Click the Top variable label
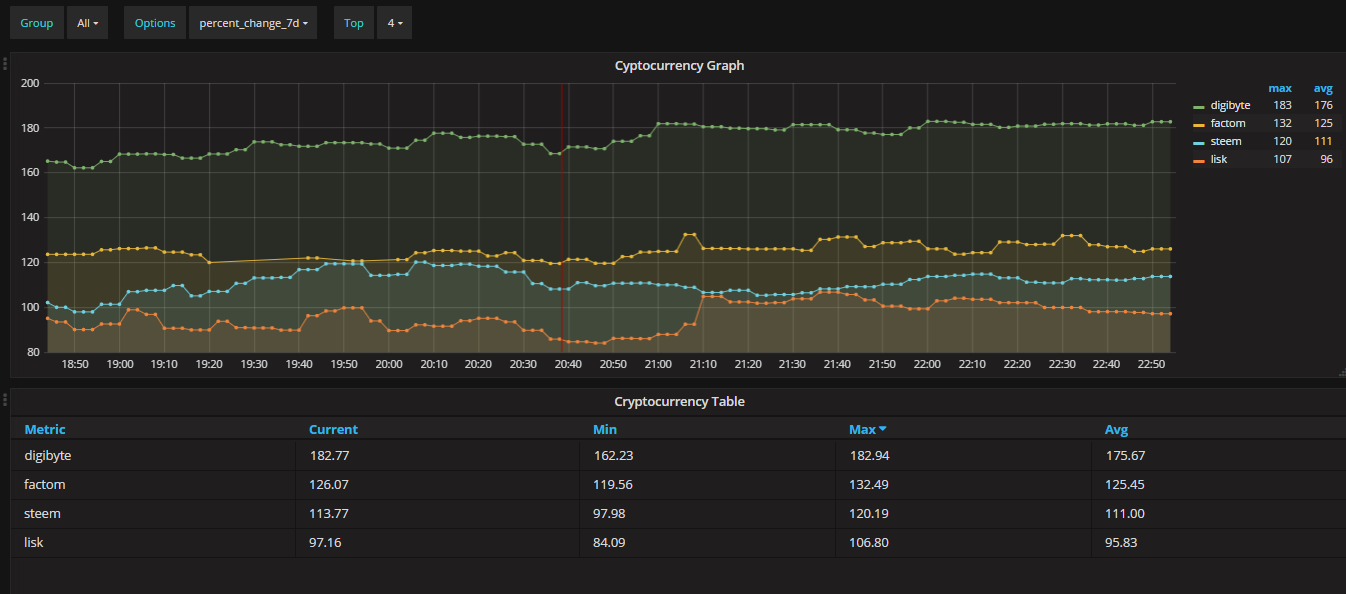Viewport: 1346px width, 594px height. tap(354, 23)
